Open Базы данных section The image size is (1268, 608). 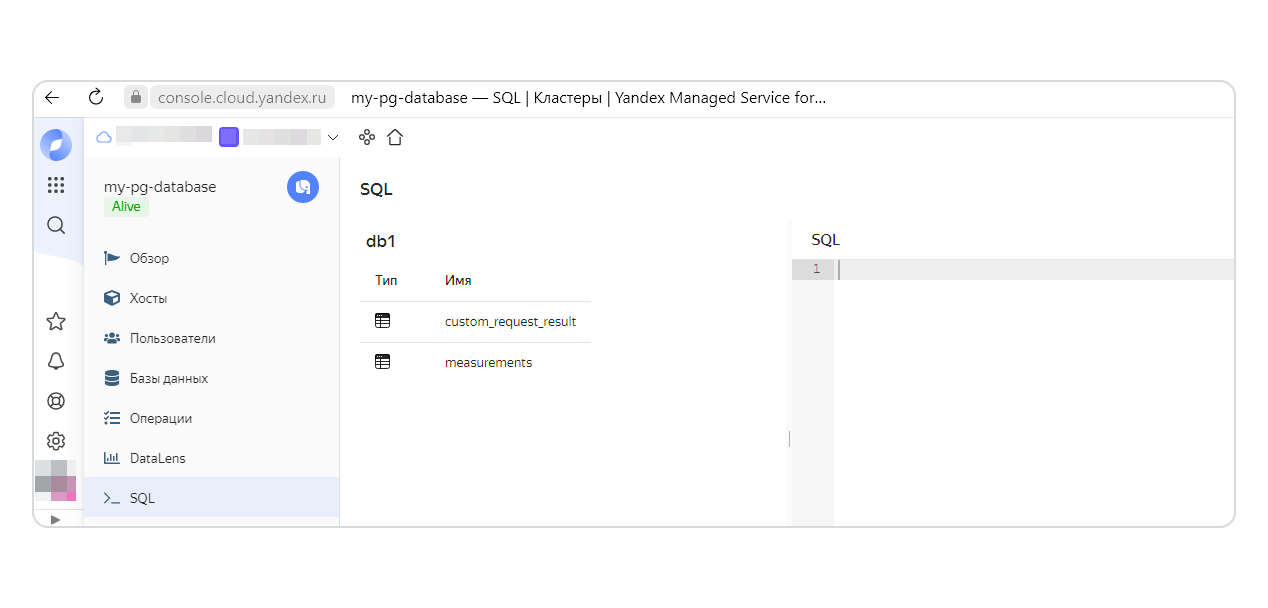point(212,378)
